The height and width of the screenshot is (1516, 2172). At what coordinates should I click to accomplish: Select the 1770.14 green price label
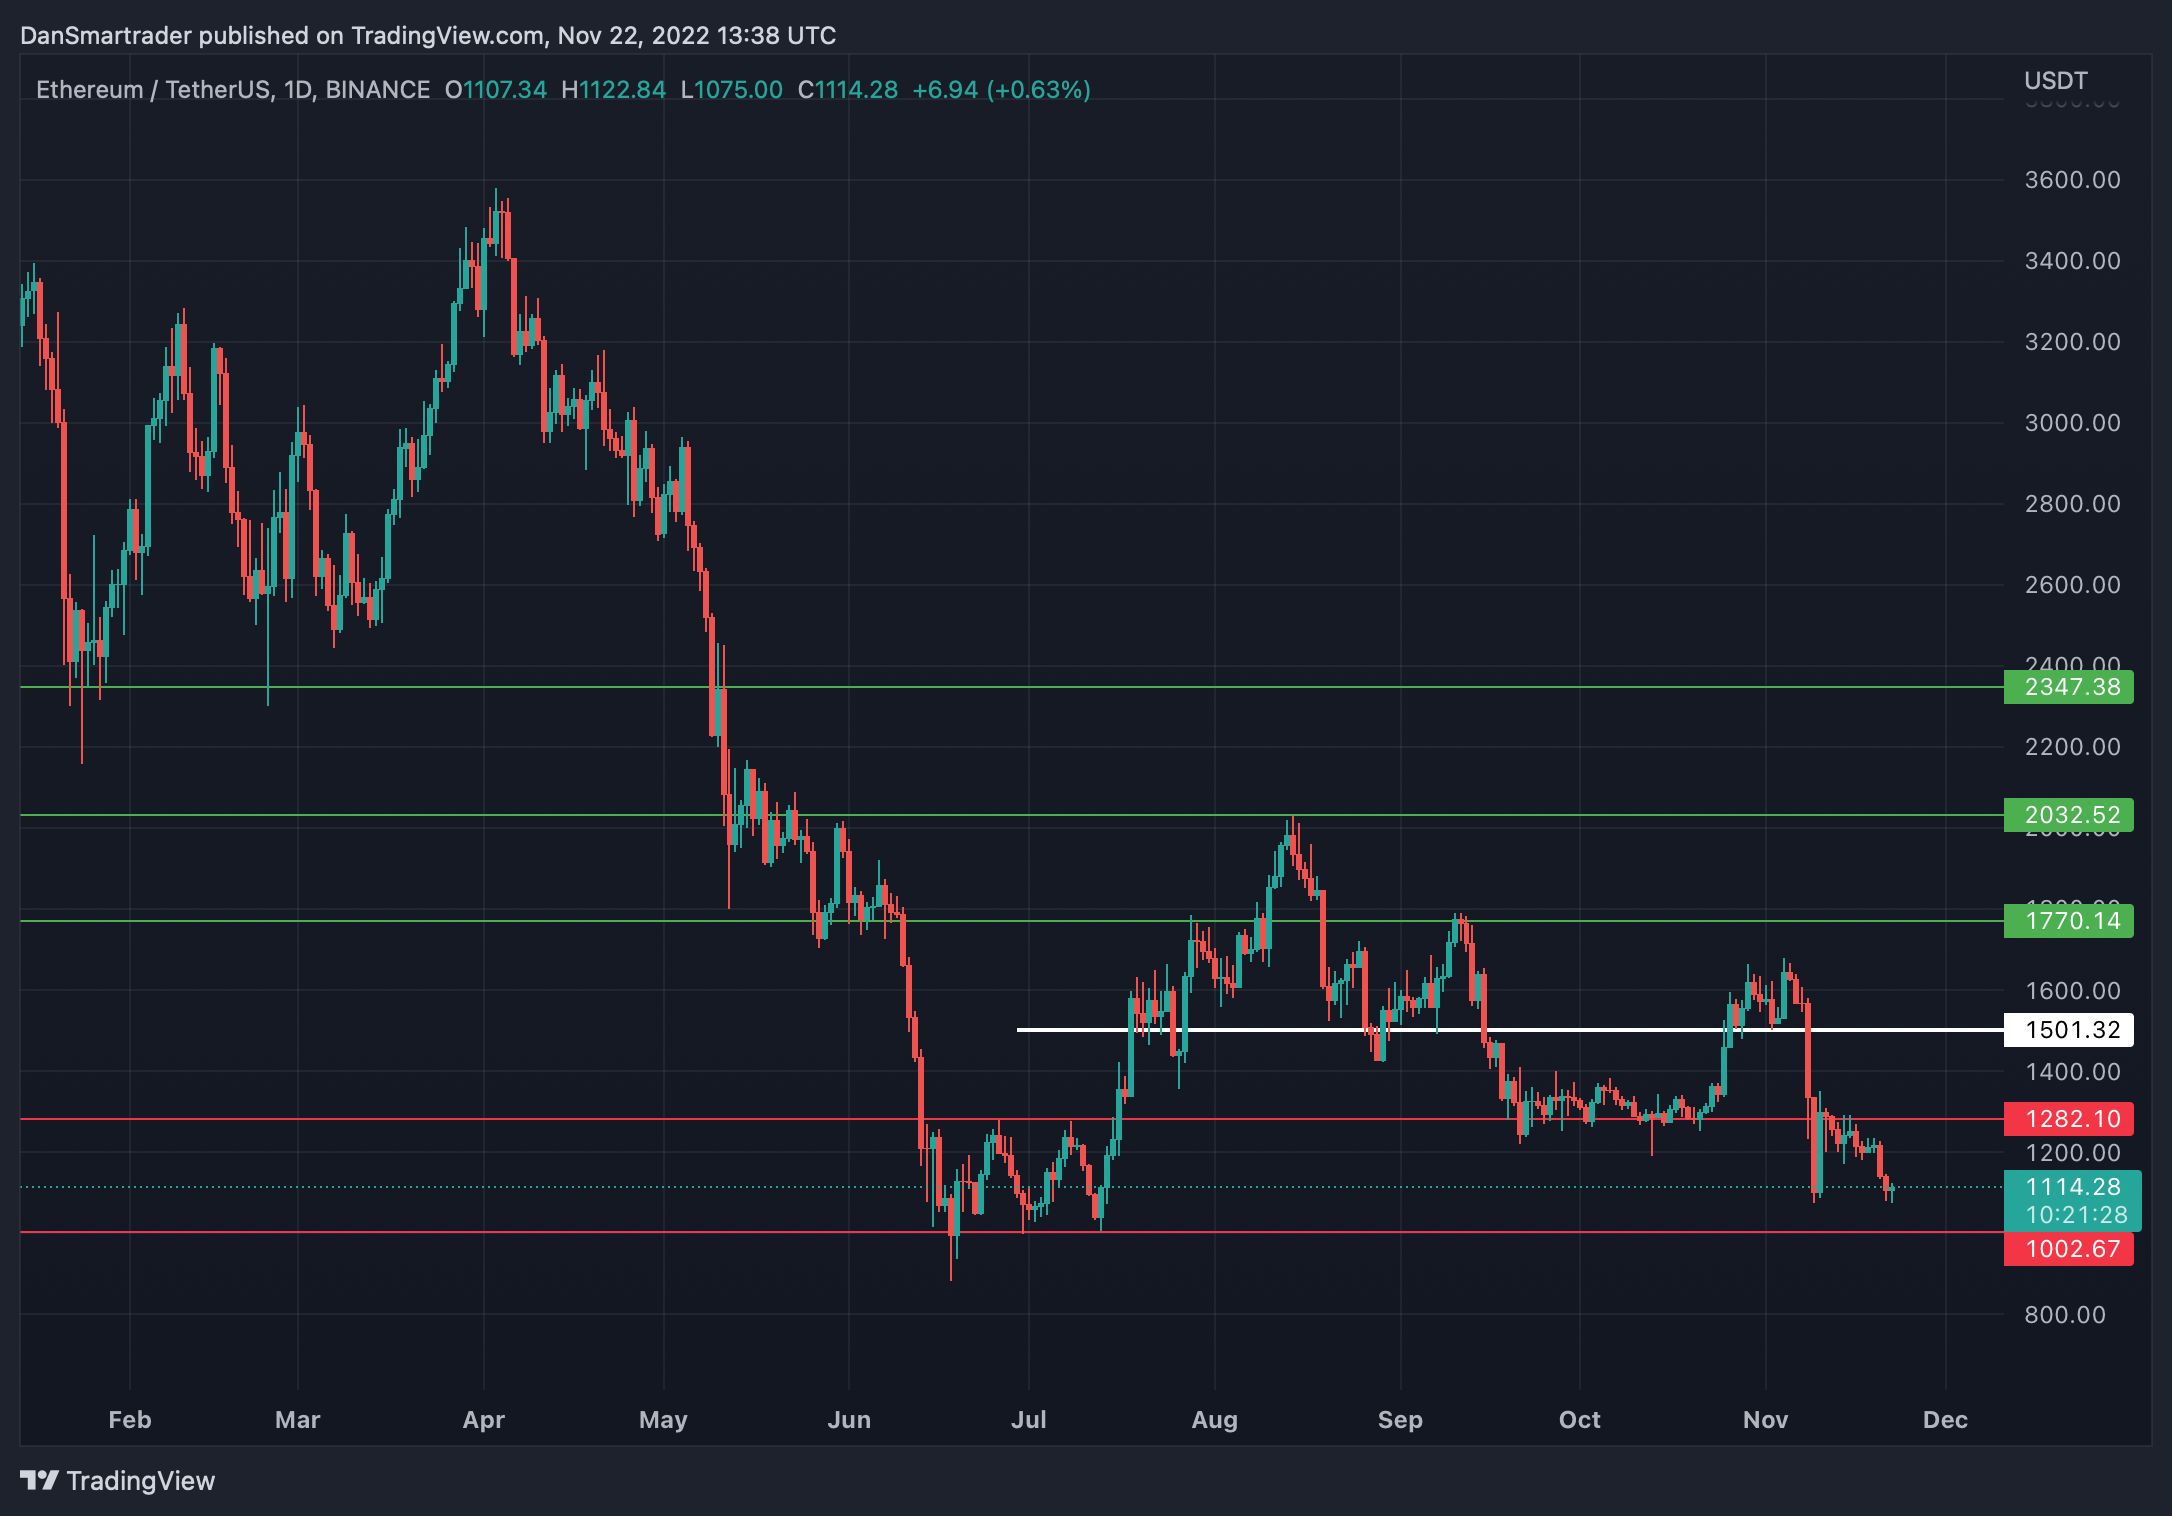click(x=2069, y=921)
